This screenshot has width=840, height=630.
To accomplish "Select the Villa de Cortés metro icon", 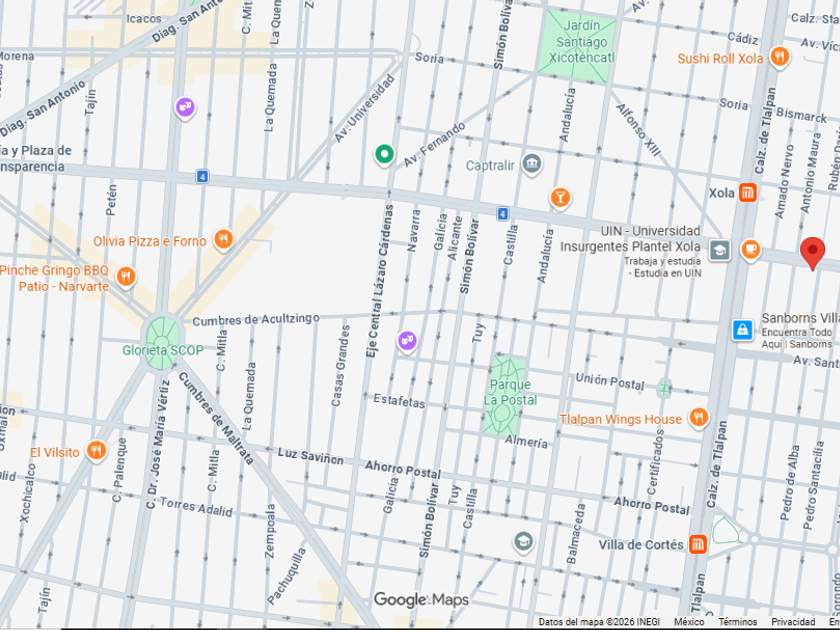I will pos(697,544).
